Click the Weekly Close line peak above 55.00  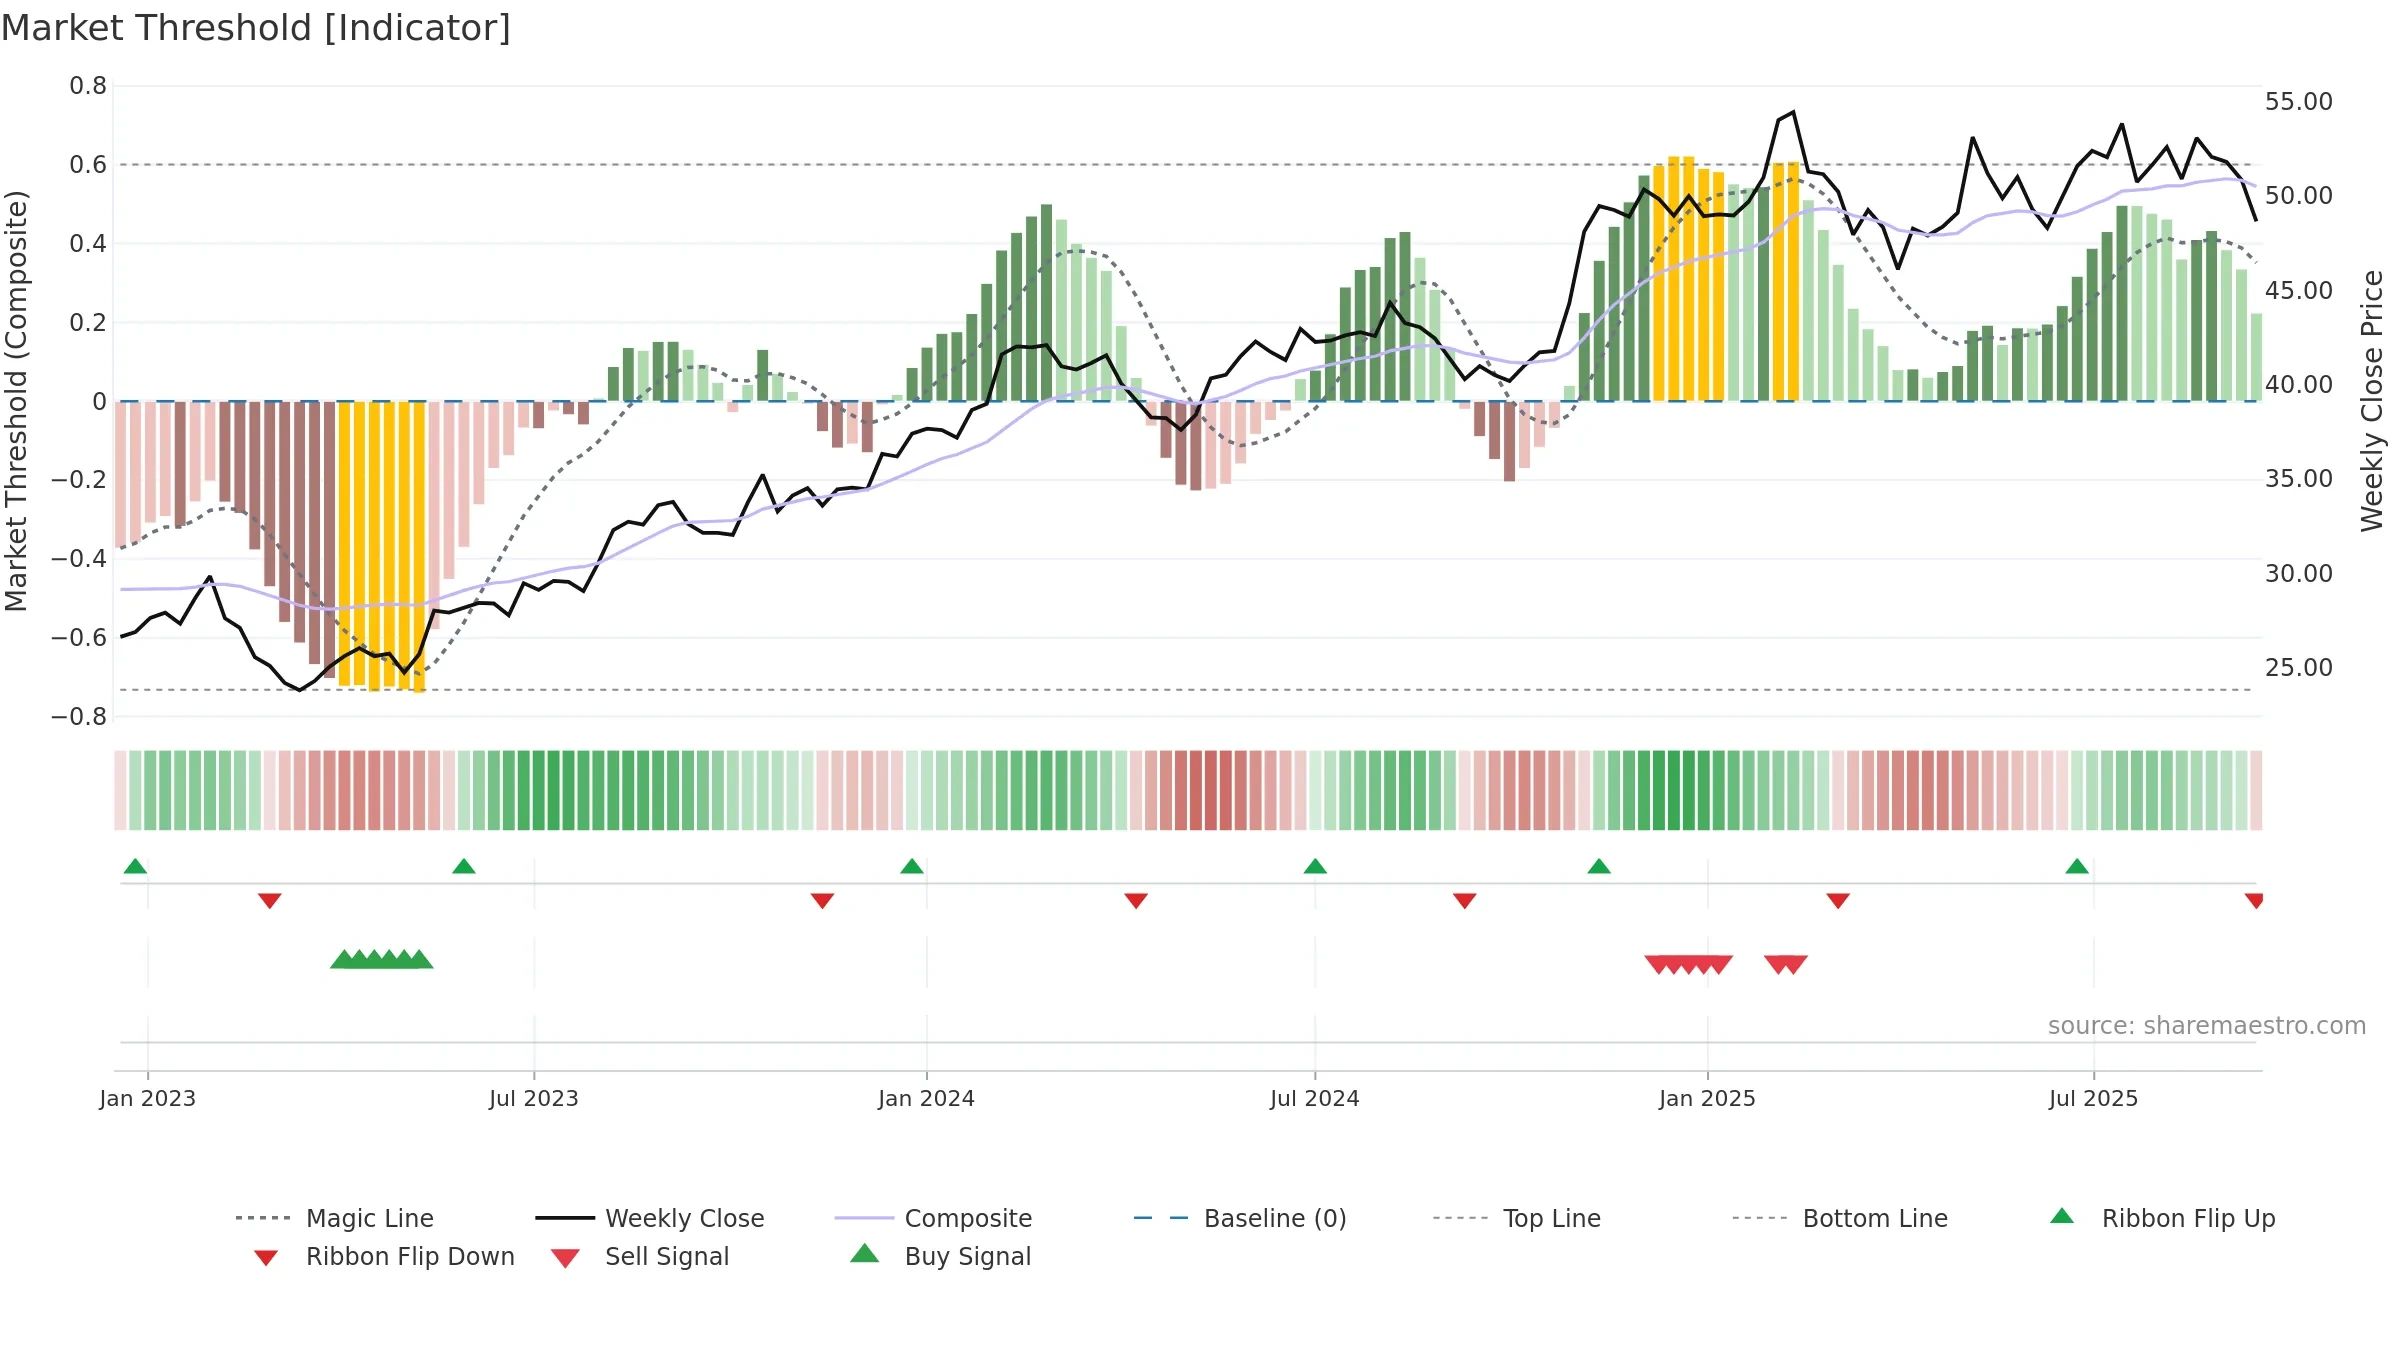(x=1793, y=112)
